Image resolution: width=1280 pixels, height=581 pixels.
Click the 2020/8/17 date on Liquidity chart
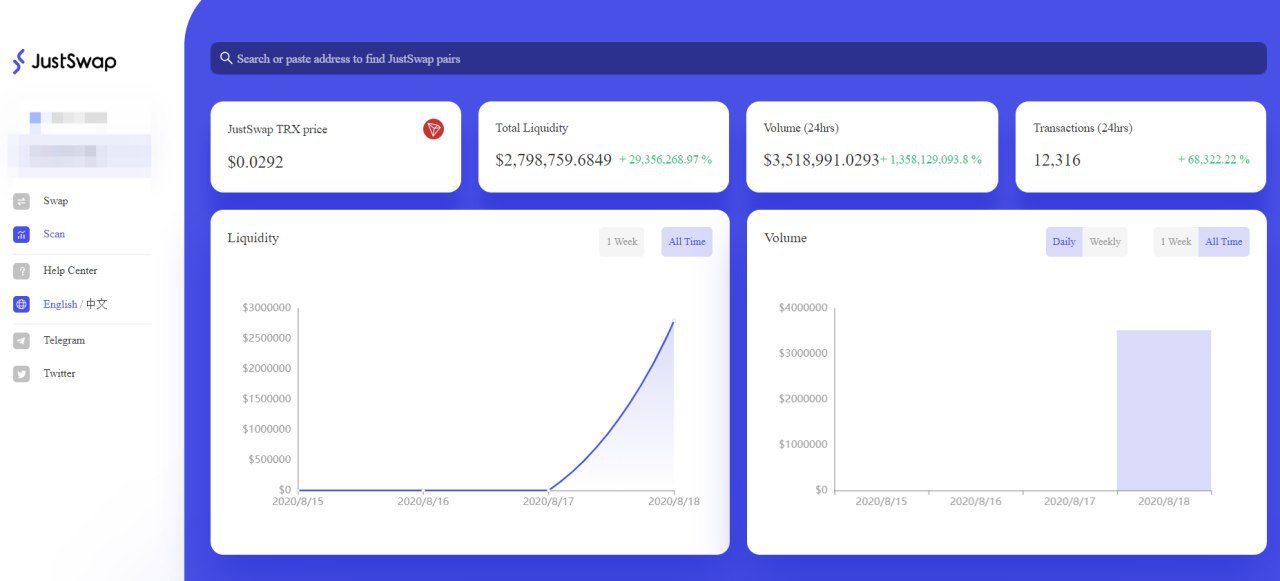coord(548,501)
